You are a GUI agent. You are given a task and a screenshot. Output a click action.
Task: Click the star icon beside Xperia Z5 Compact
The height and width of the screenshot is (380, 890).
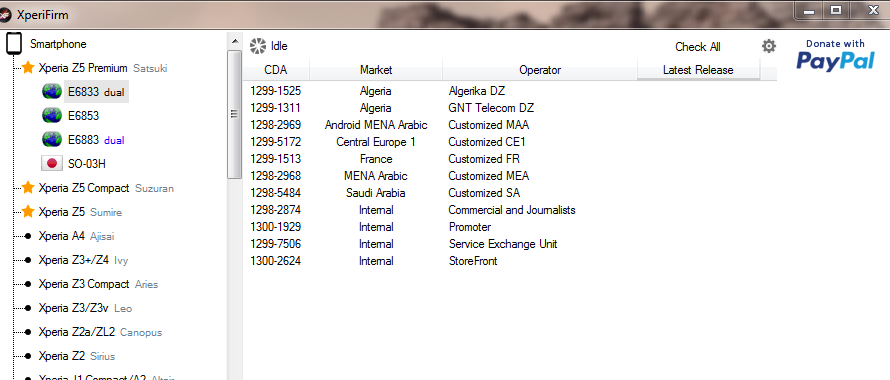[28, 187]
